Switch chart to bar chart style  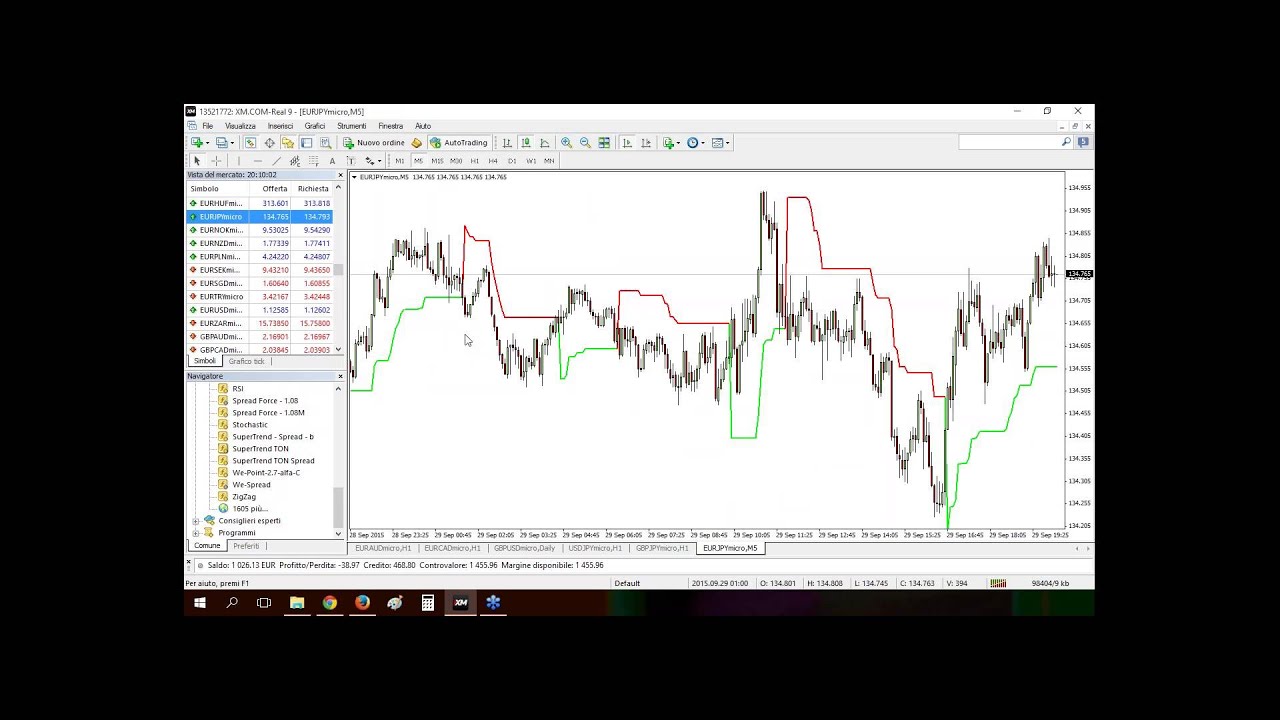(x=507, y=143)
